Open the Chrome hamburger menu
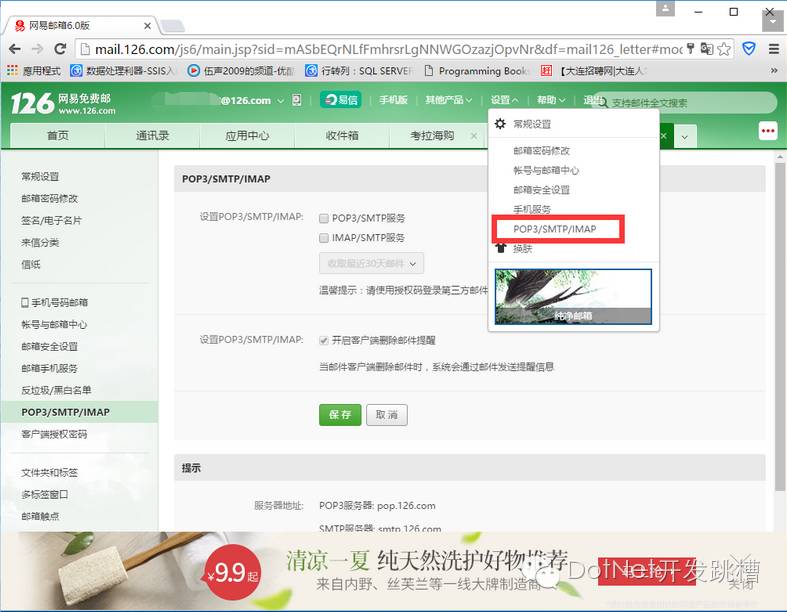Viewport: 787px width, 612px height. [x=773, y=49]
